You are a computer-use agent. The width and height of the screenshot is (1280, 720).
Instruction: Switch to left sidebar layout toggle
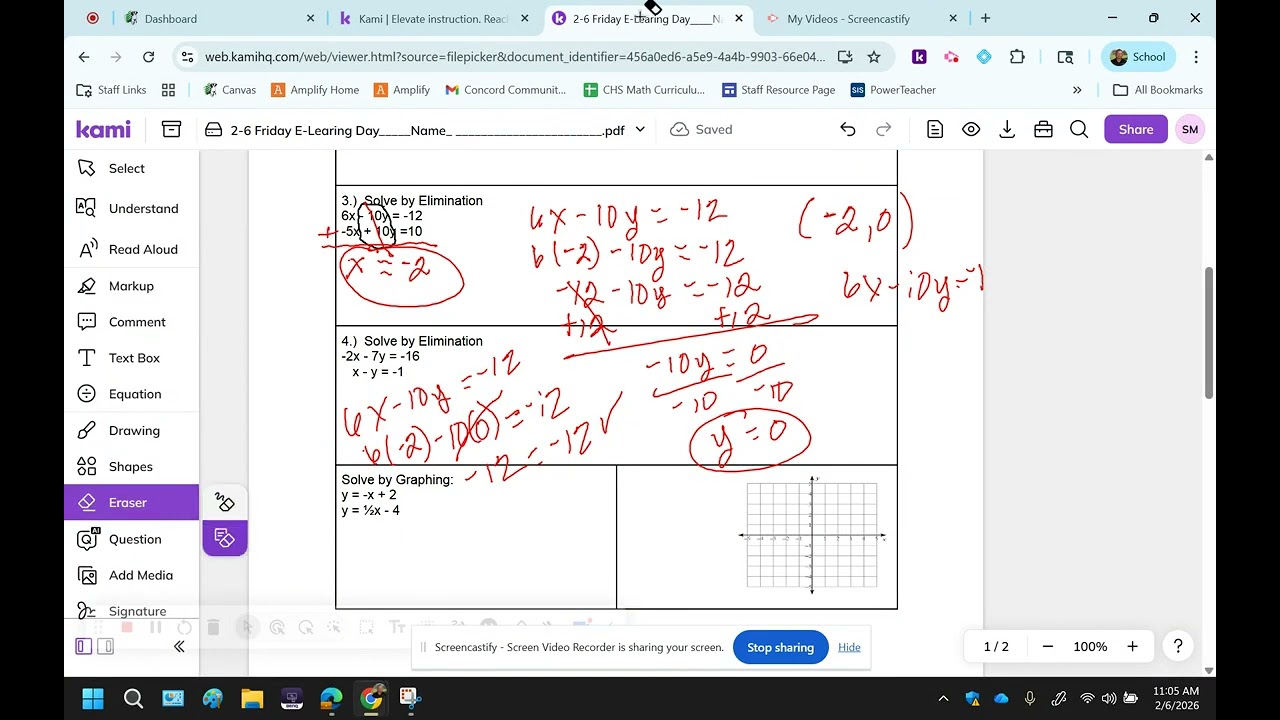[84, 647]
